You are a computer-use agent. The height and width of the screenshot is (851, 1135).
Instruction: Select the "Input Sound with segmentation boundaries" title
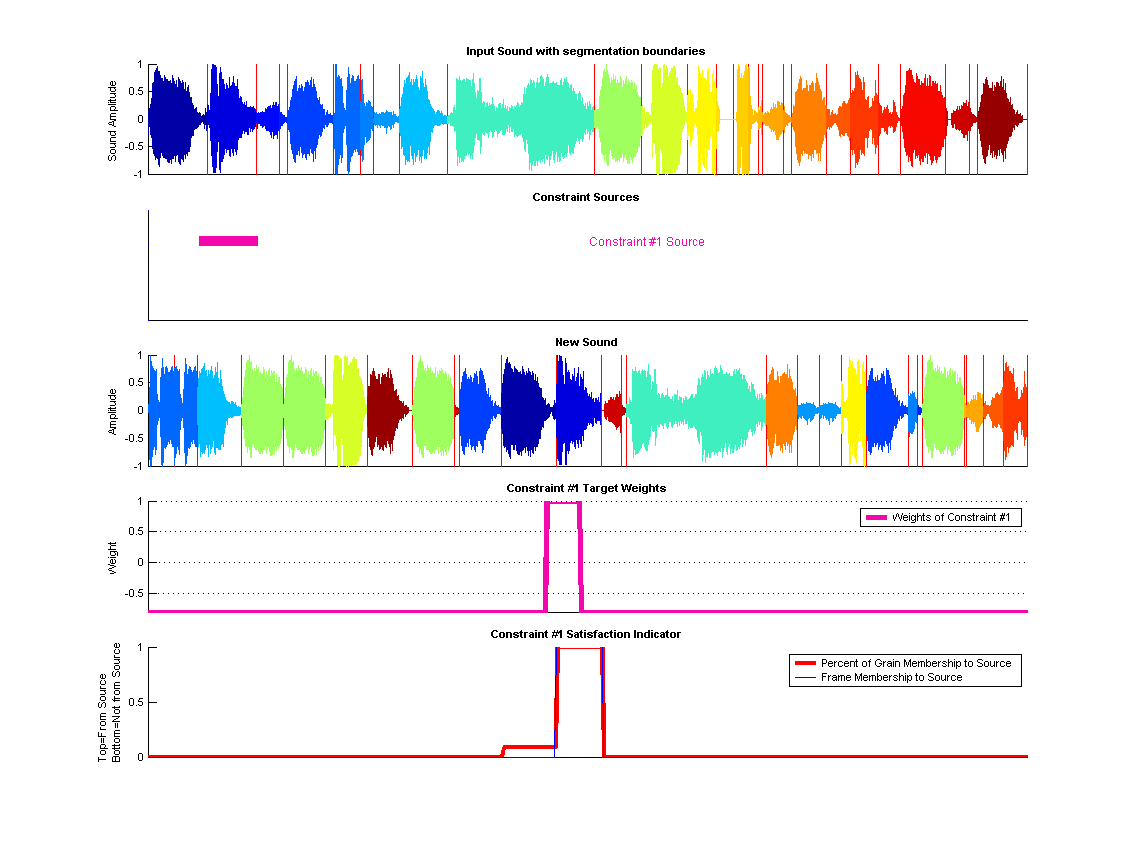(585, 51)
